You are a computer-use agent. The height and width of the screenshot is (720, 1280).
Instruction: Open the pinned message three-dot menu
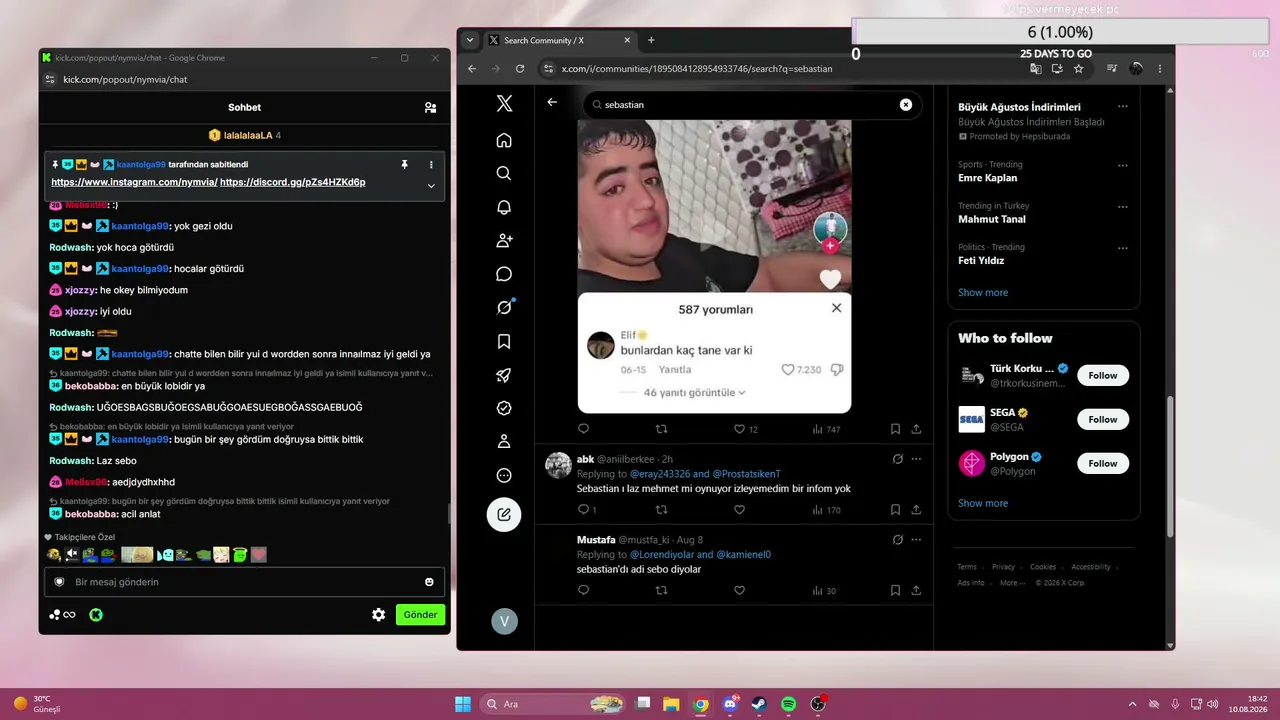pos(431,164)
